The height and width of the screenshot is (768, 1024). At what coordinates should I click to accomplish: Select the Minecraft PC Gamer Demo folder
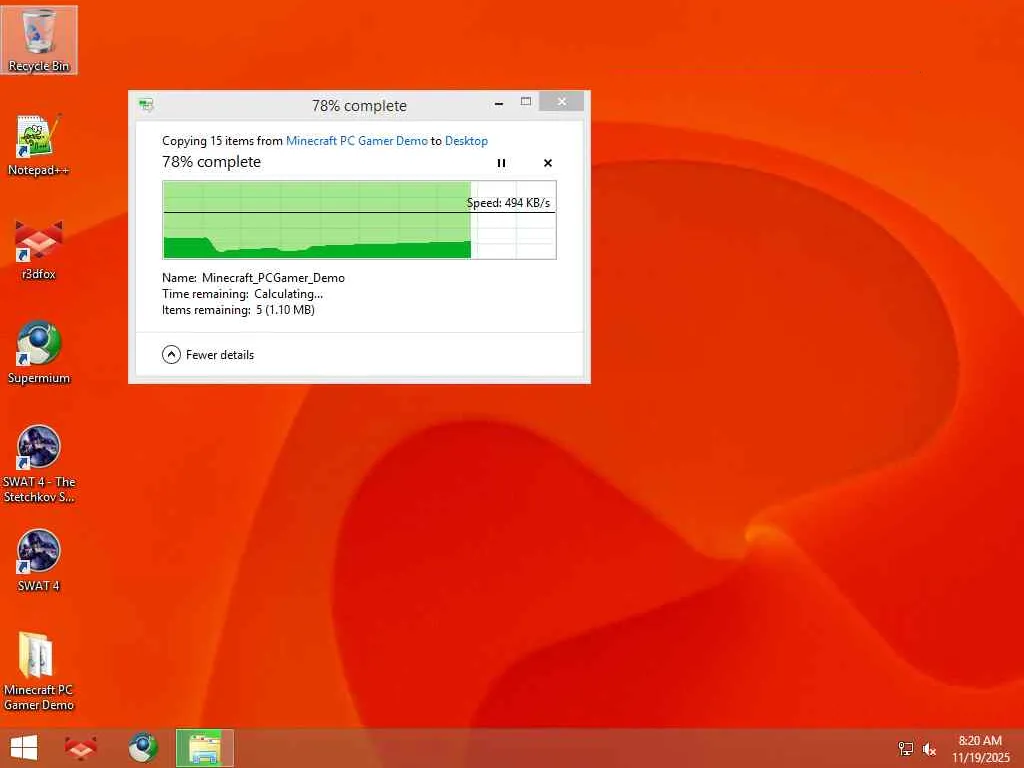click(39, 671)
